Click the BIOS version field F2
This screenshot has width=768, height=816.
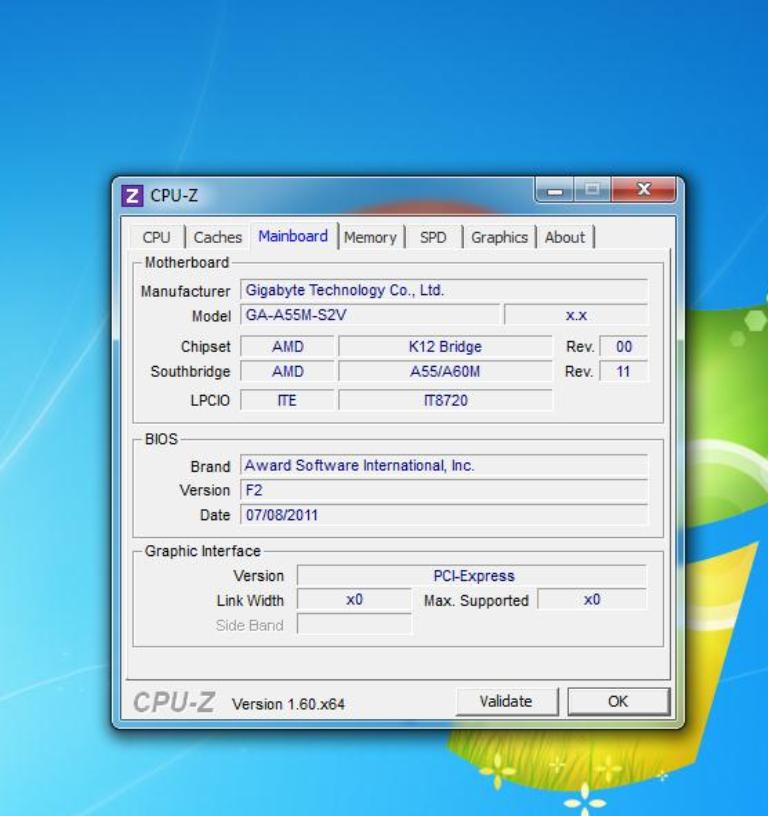[x=444, y=490]
